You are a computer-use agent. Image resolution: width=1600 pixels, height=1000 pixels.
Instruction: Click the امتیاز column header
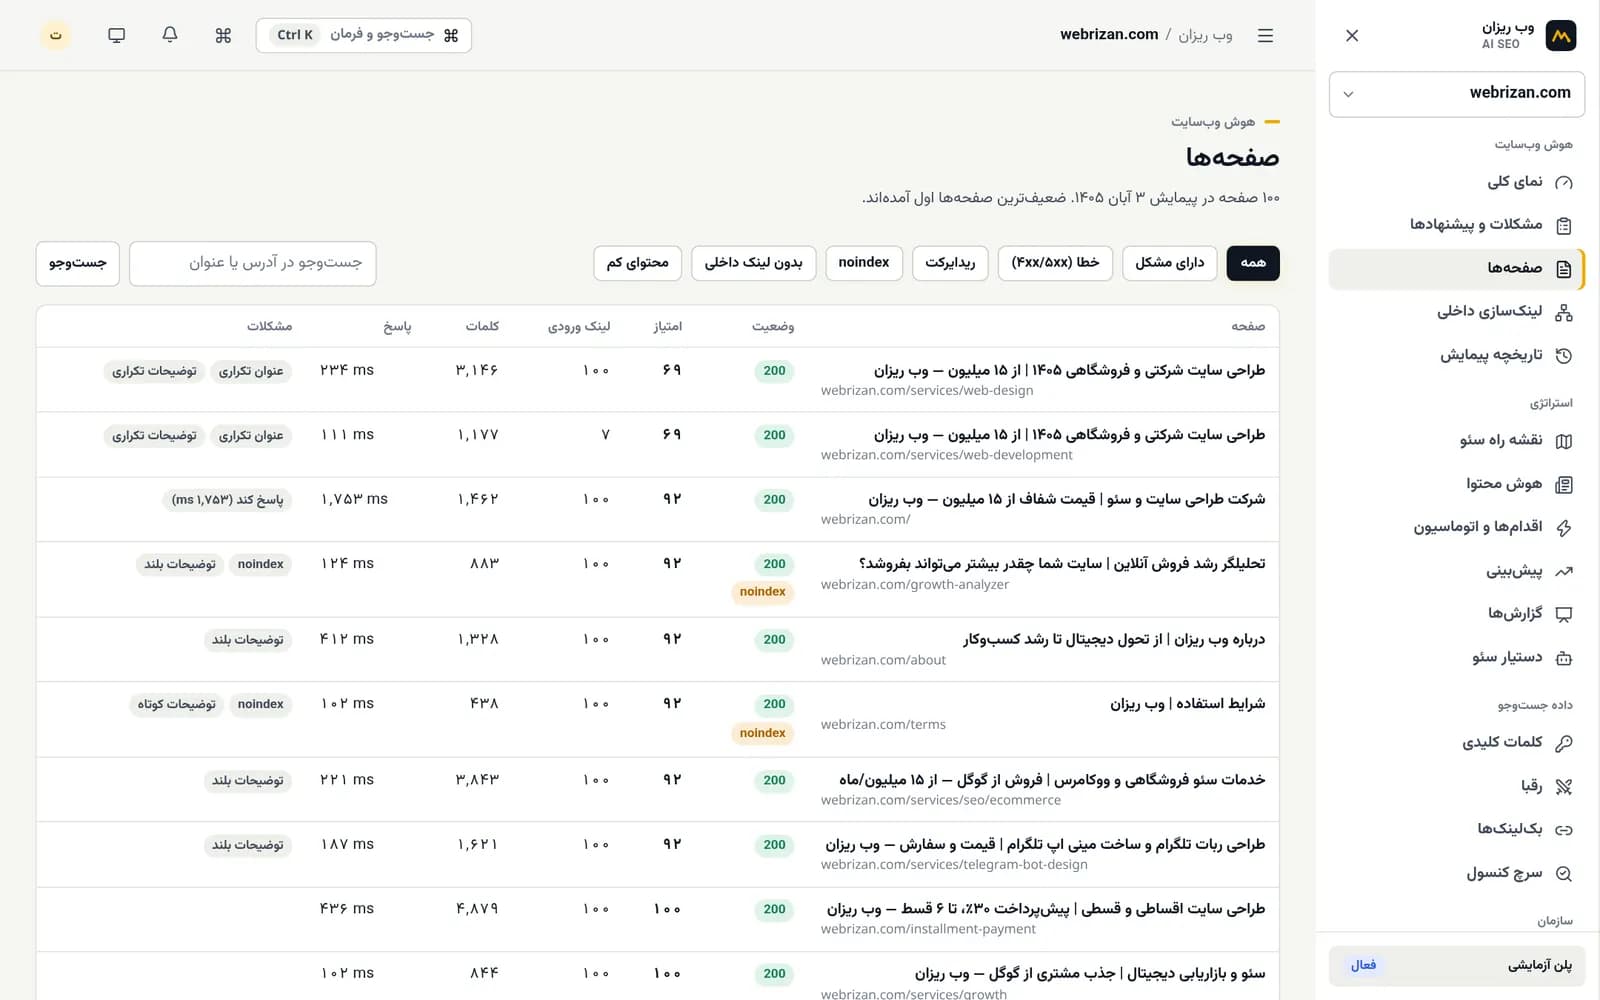pyautogui.click(x=668, y=327)
